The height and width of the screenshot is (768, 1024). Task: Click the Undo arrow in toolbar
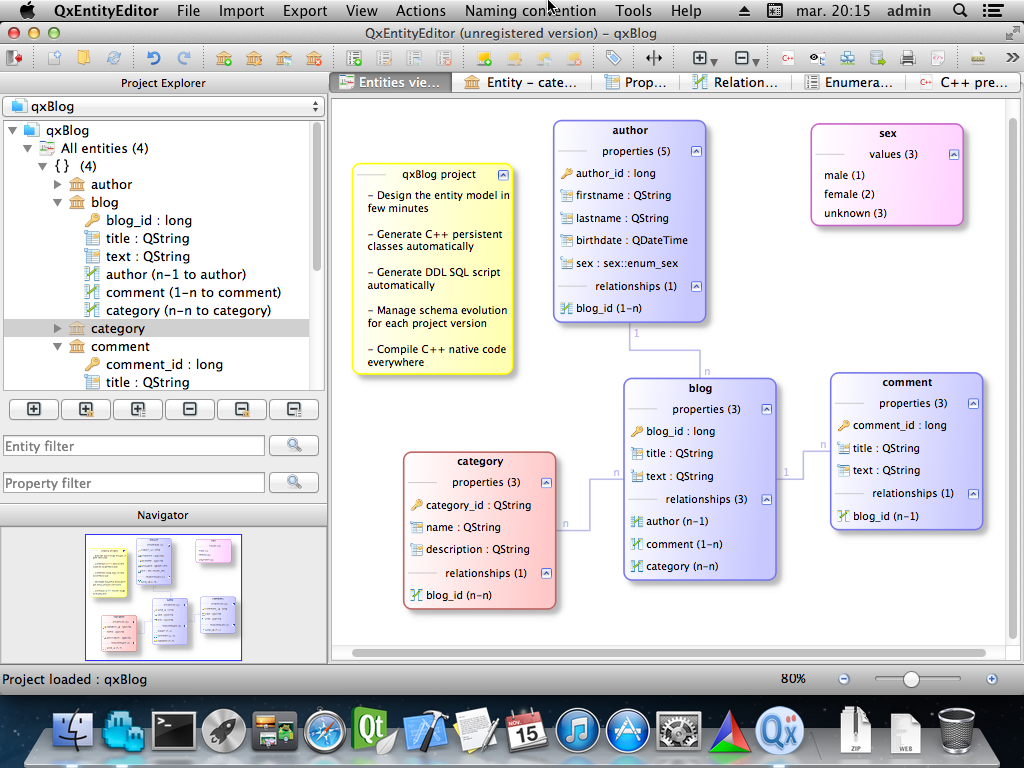click(x=153, y=59)
